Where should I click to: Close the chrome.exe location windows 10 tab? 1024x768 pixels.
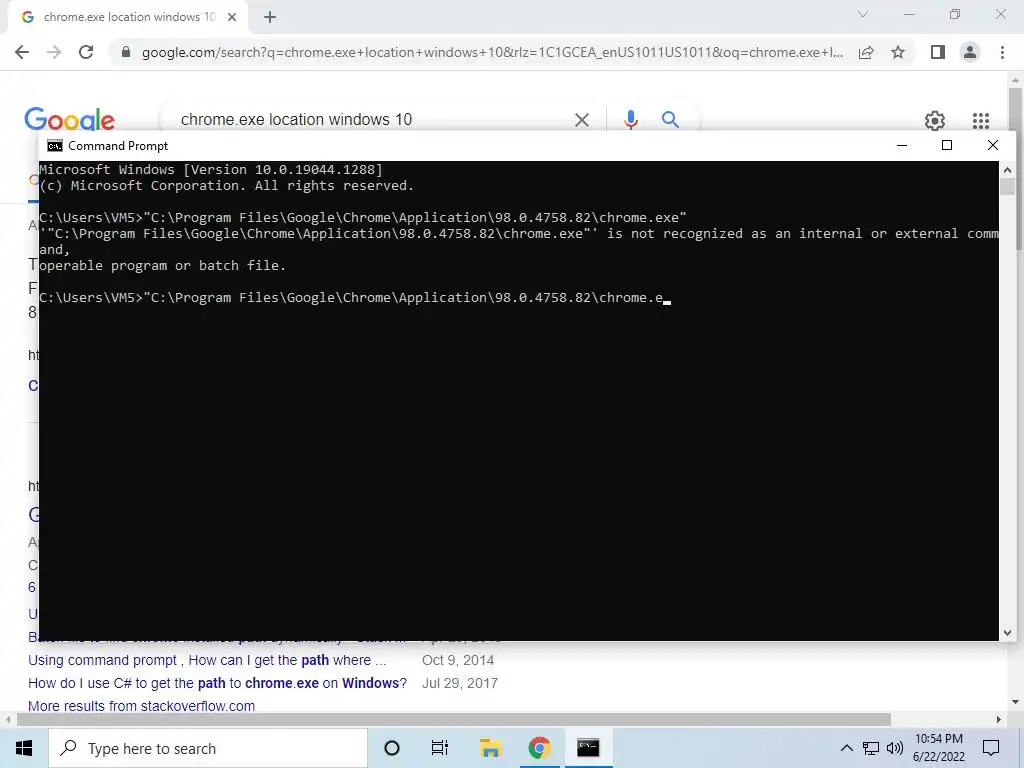232,18
